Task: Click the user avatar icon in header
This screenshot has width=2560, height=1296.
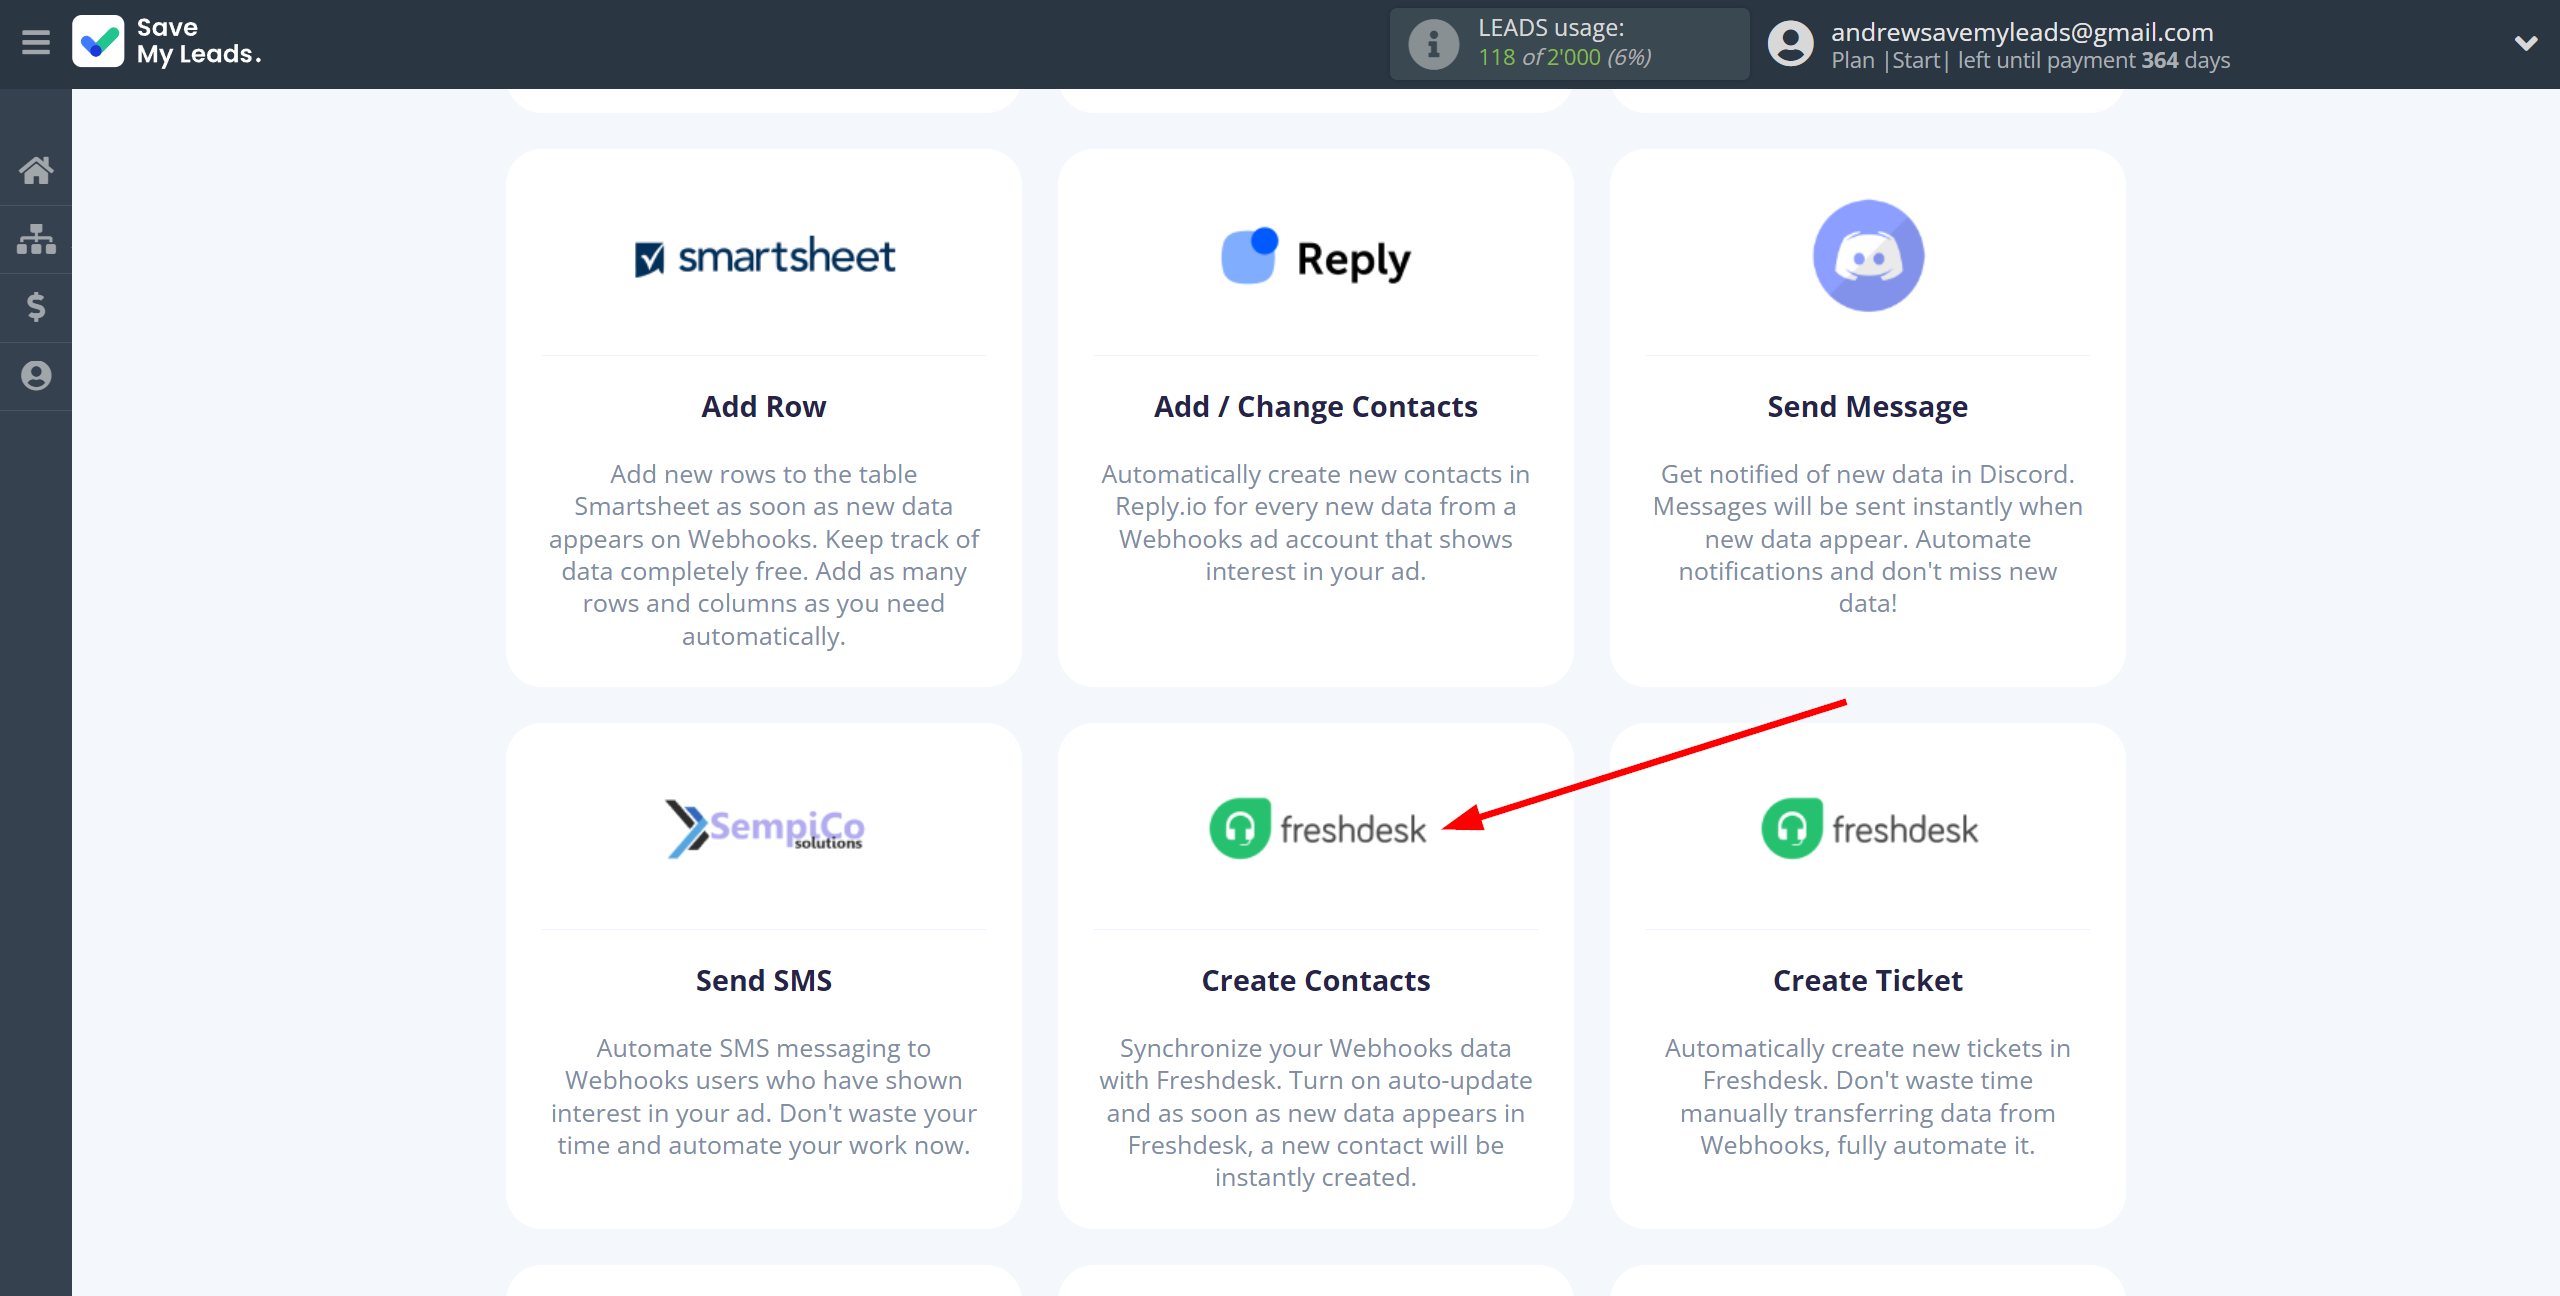Action: 1790,44
